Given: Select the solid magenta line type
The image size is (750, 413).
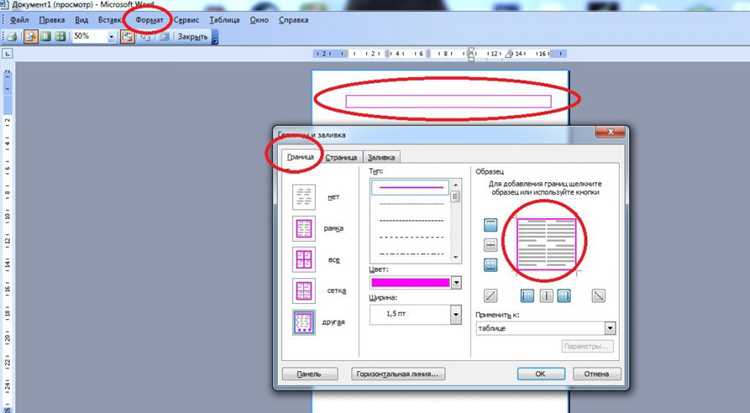Looking at the screenshot, I should click(410, 188).
